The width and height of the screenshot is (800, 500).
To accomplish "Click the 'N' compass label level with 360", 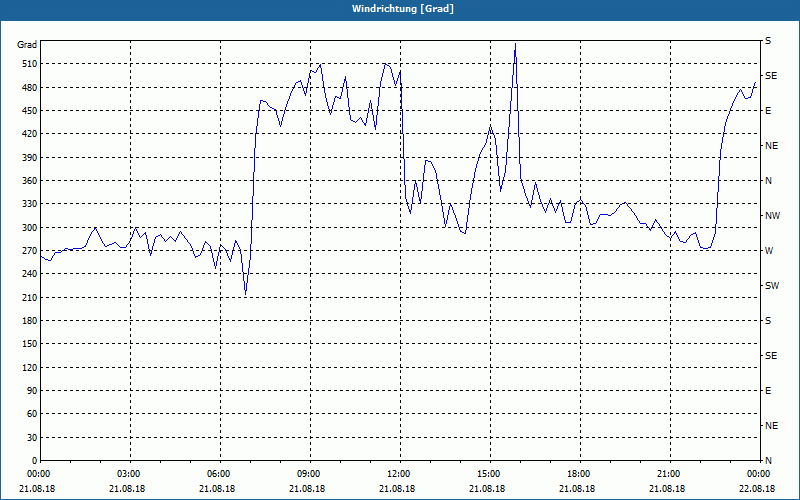I will pos(768,181).
